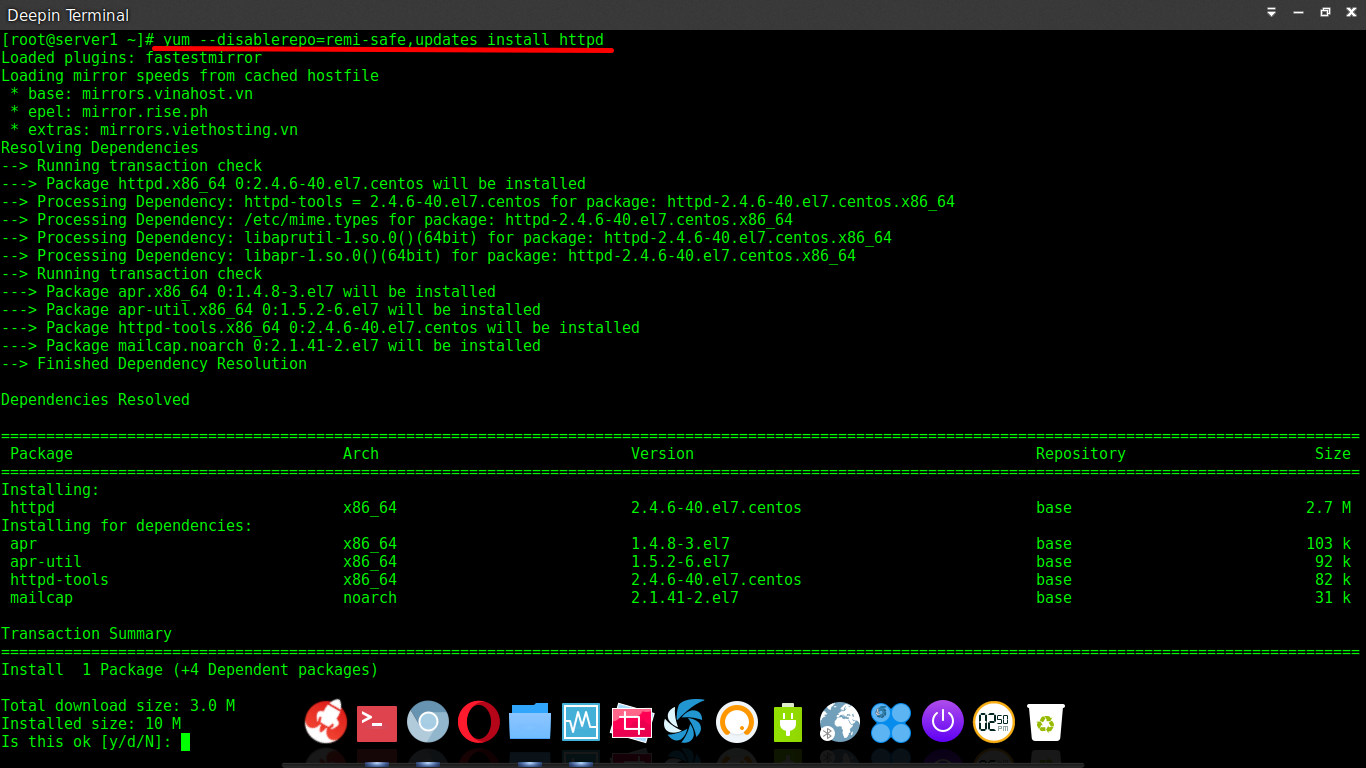The image size is (1366, 768).
Task: Click the 'Version' column header
Action: (662, 454)
